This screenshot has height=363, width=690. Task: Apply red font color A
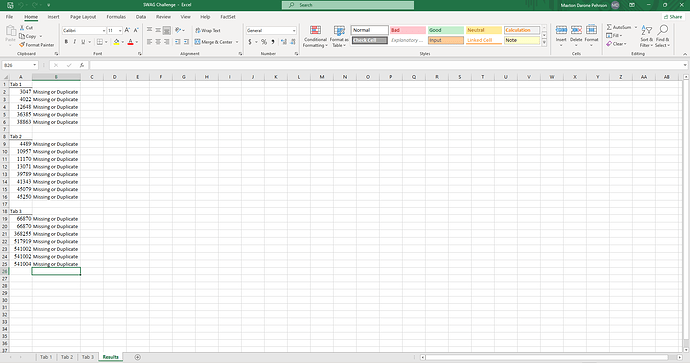tap(130, 42)
